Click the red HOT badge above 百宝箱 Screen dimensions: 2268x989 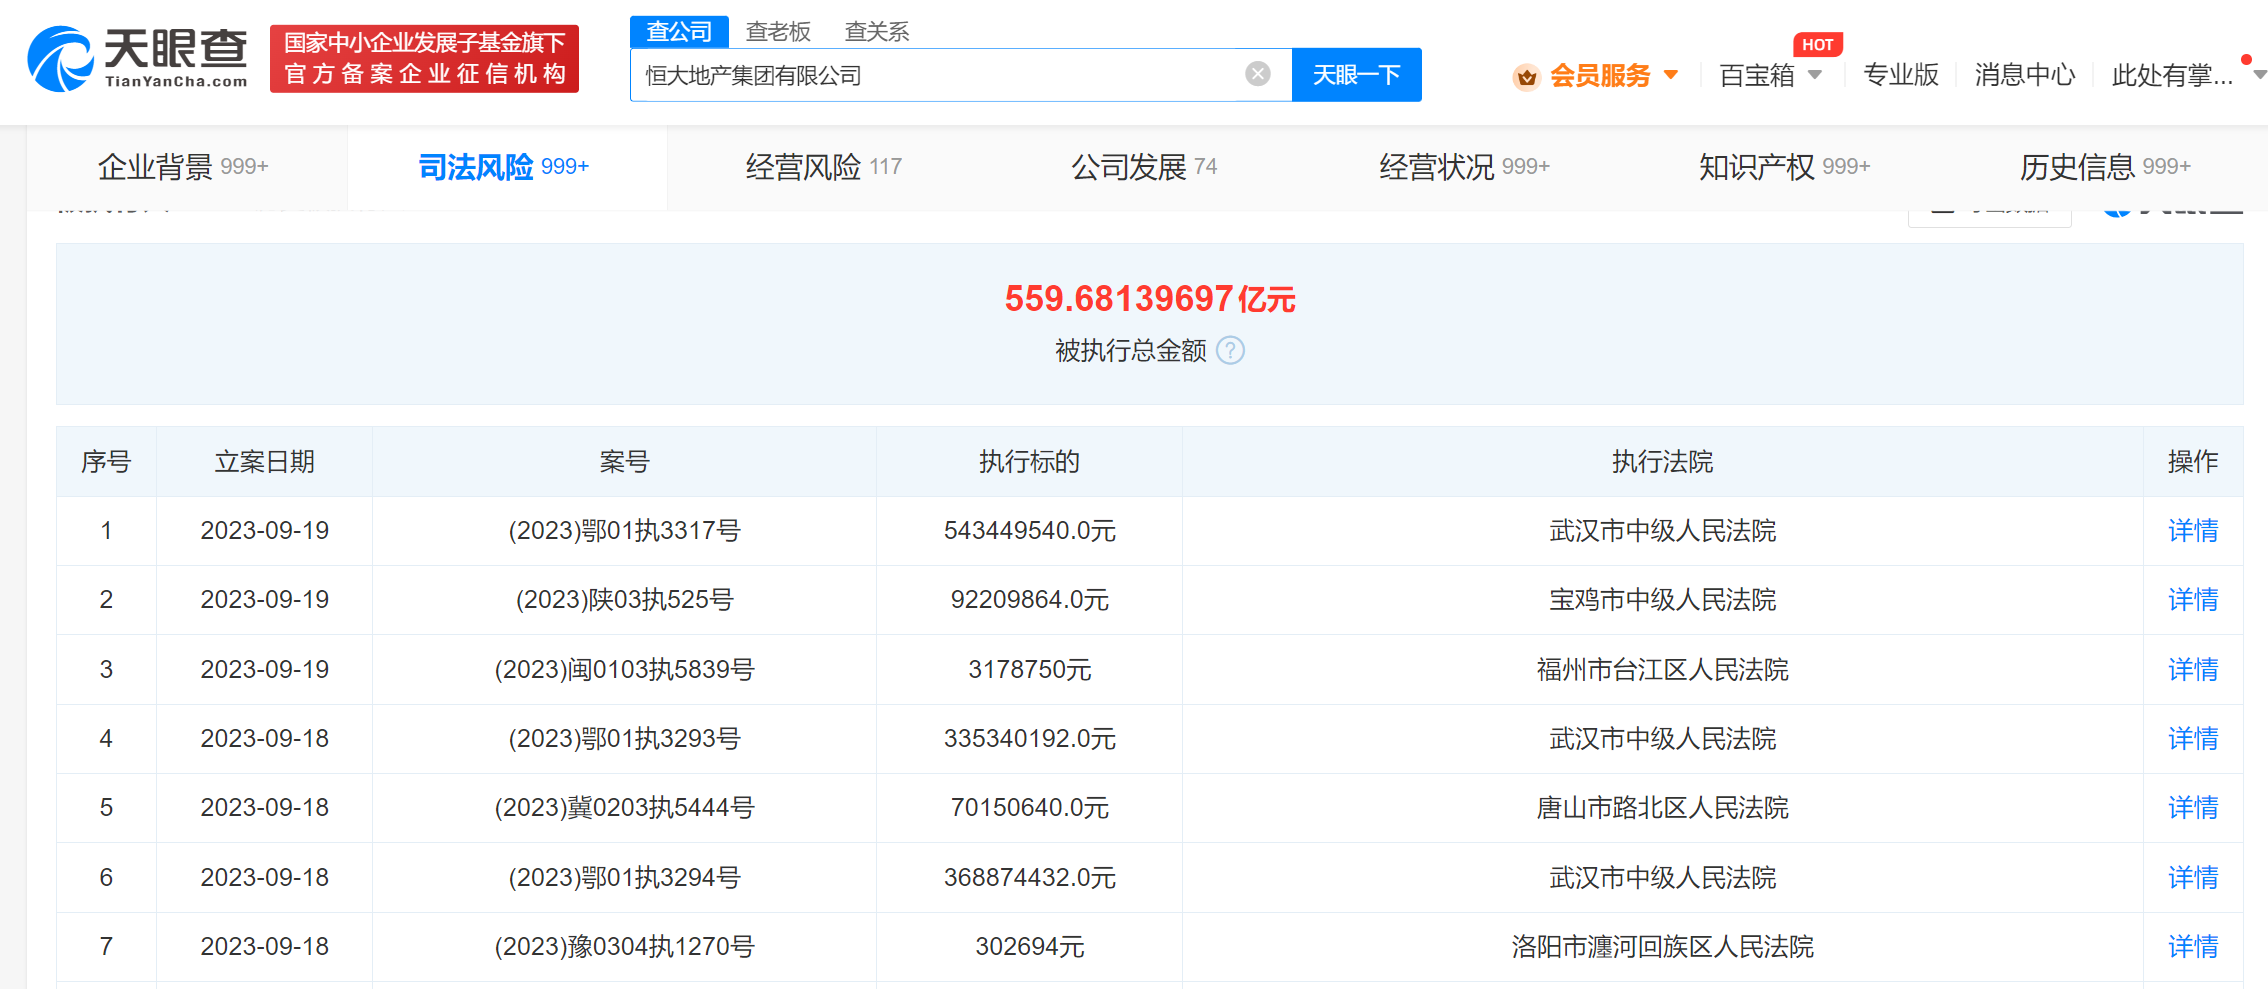pos(1817,45)
